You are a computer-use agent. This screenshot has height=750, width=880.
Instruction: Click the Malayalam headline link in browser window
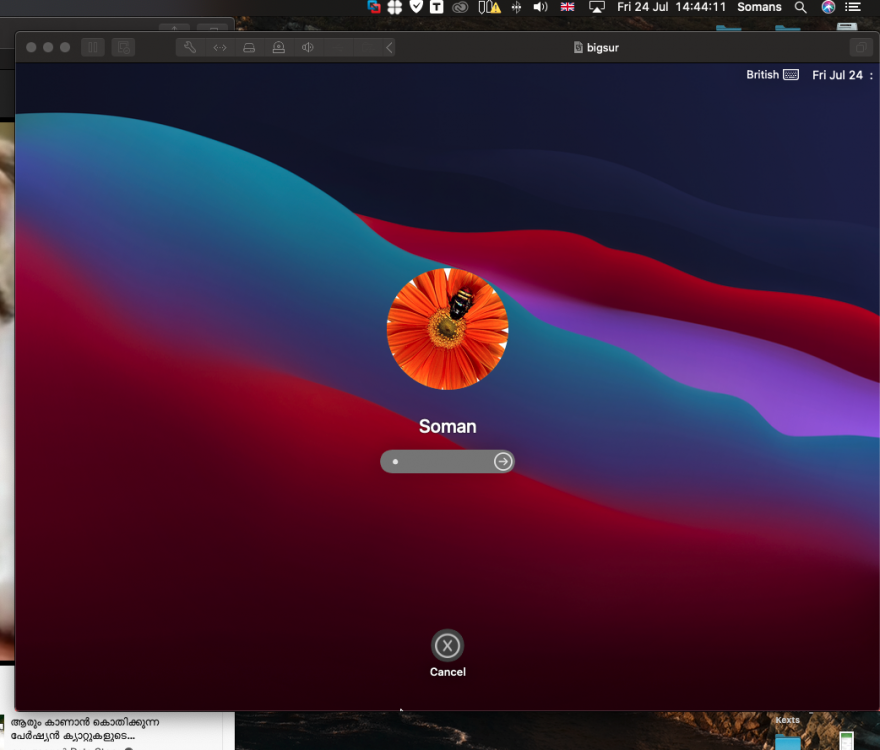85,729
